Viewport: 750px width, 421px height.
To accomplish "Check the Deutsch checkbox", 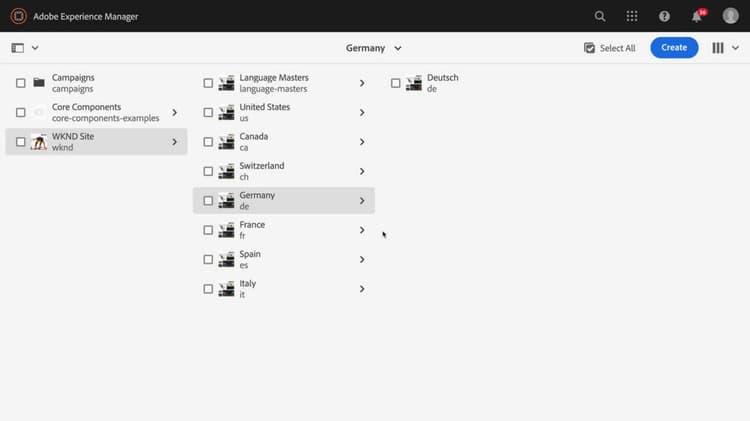I will 396,83.
